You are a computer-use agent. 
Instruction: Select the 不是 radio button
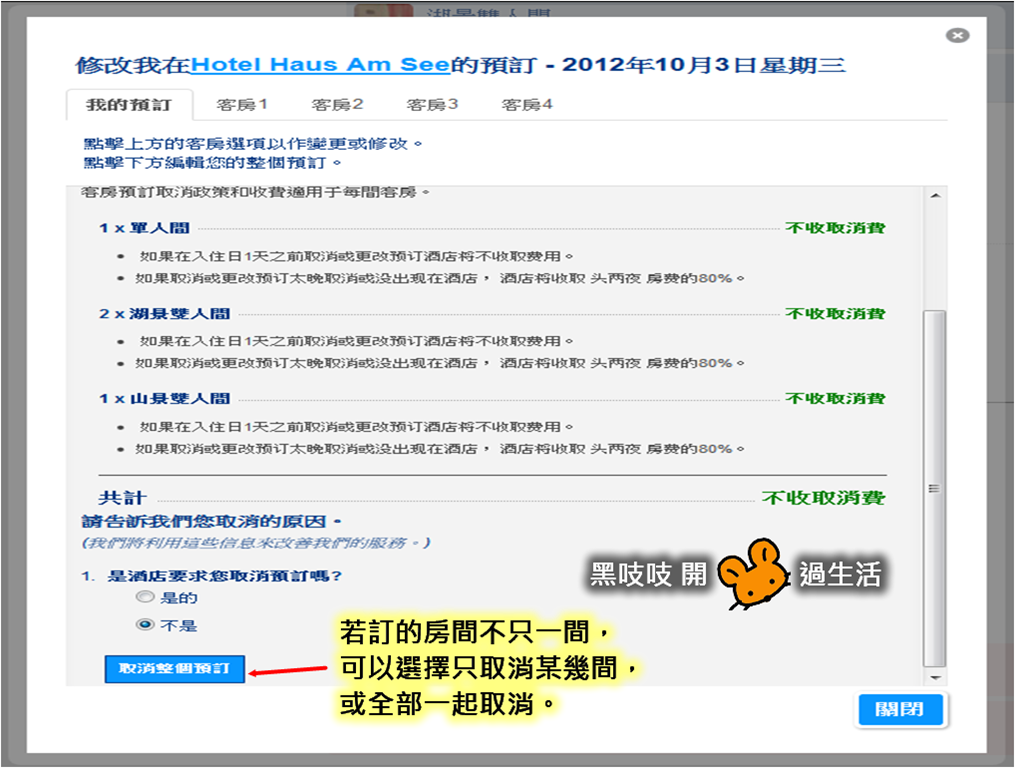coord(145,624)
